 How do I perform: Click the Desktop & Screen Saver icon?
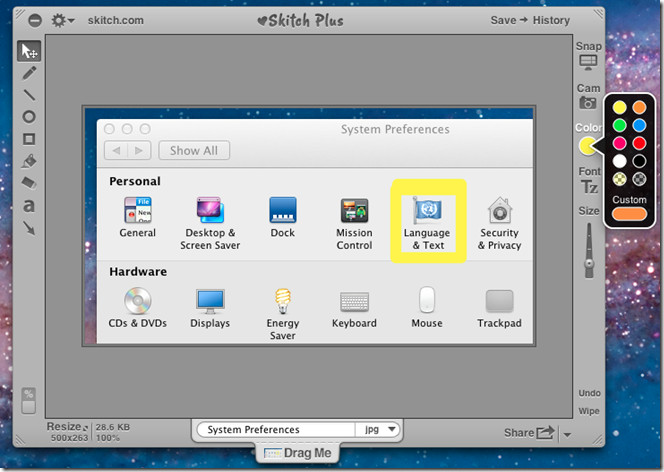210,210
